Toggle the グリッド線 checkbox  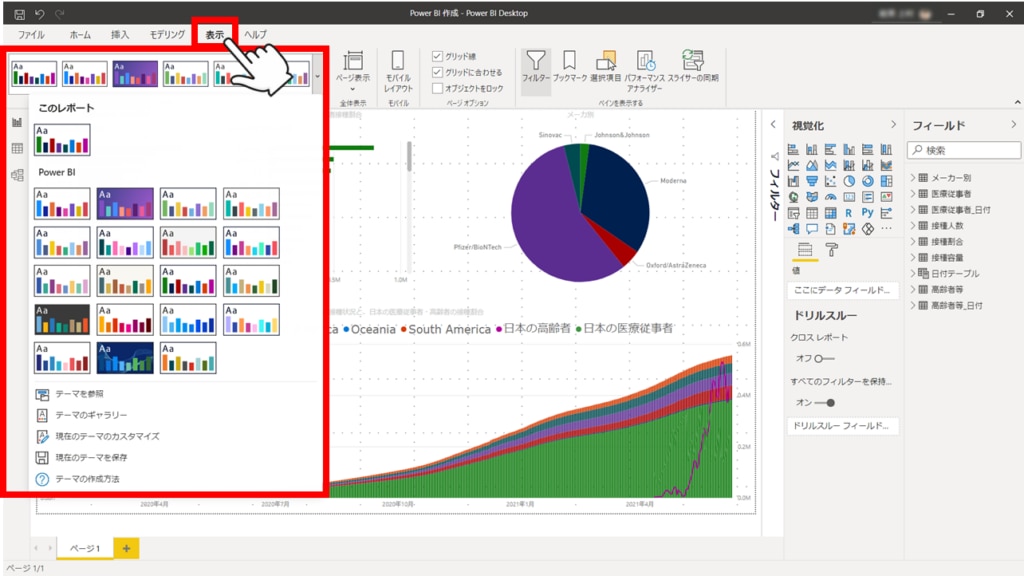pos(438,56)
